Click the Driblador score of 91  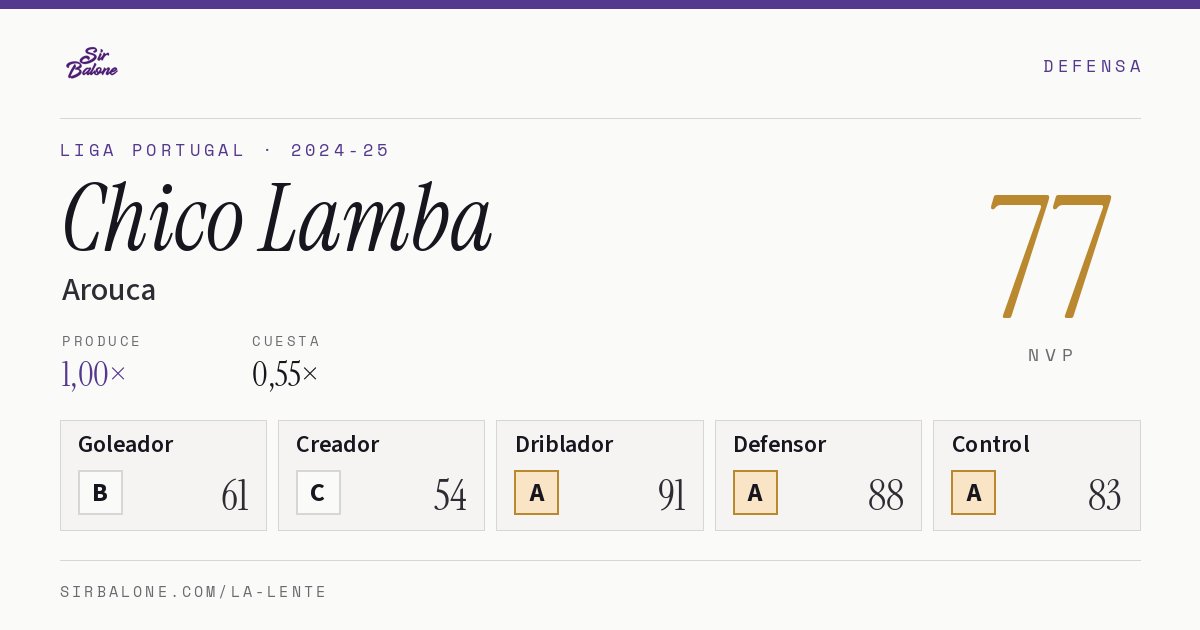tap(672, 495)
